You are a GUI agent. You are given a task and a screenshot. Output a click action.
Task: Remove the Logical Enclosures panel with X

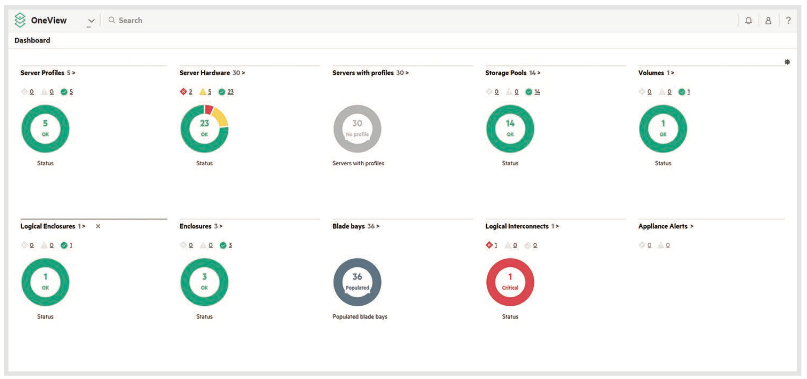98,226
